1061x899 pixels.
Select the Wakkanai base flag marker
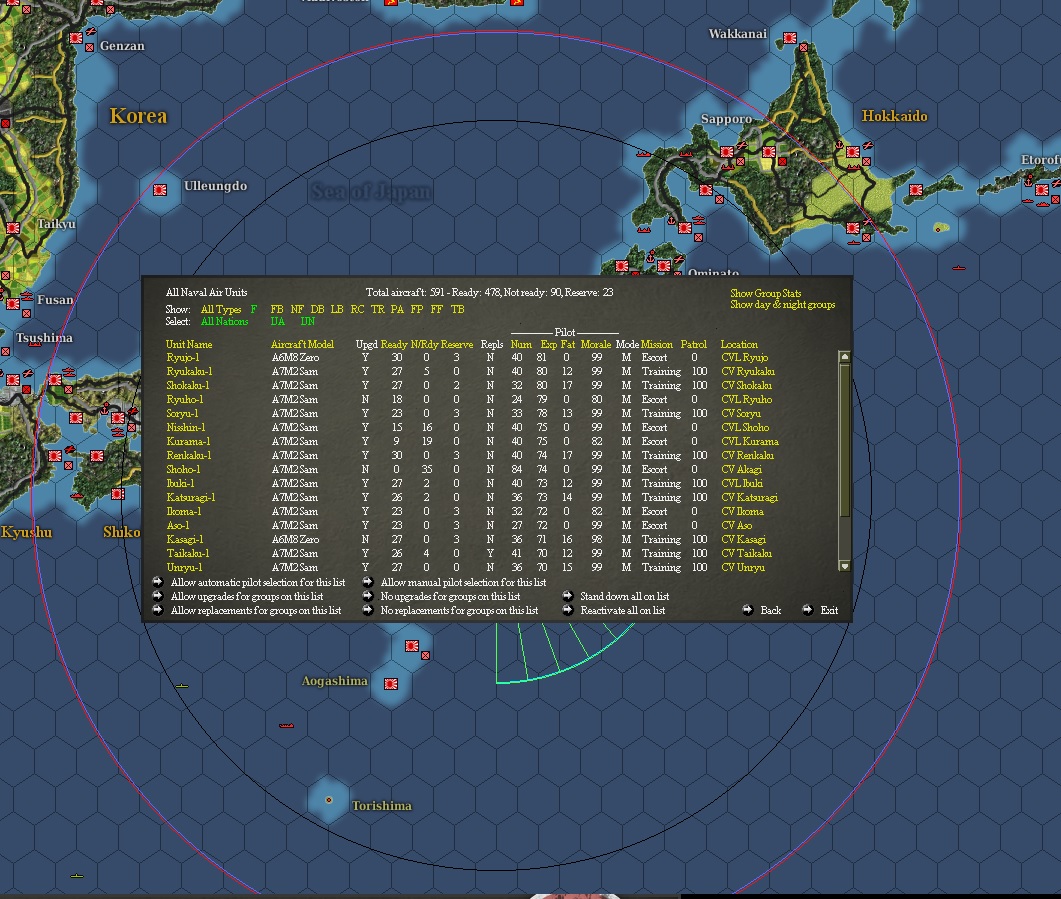(x=790, y=38)
